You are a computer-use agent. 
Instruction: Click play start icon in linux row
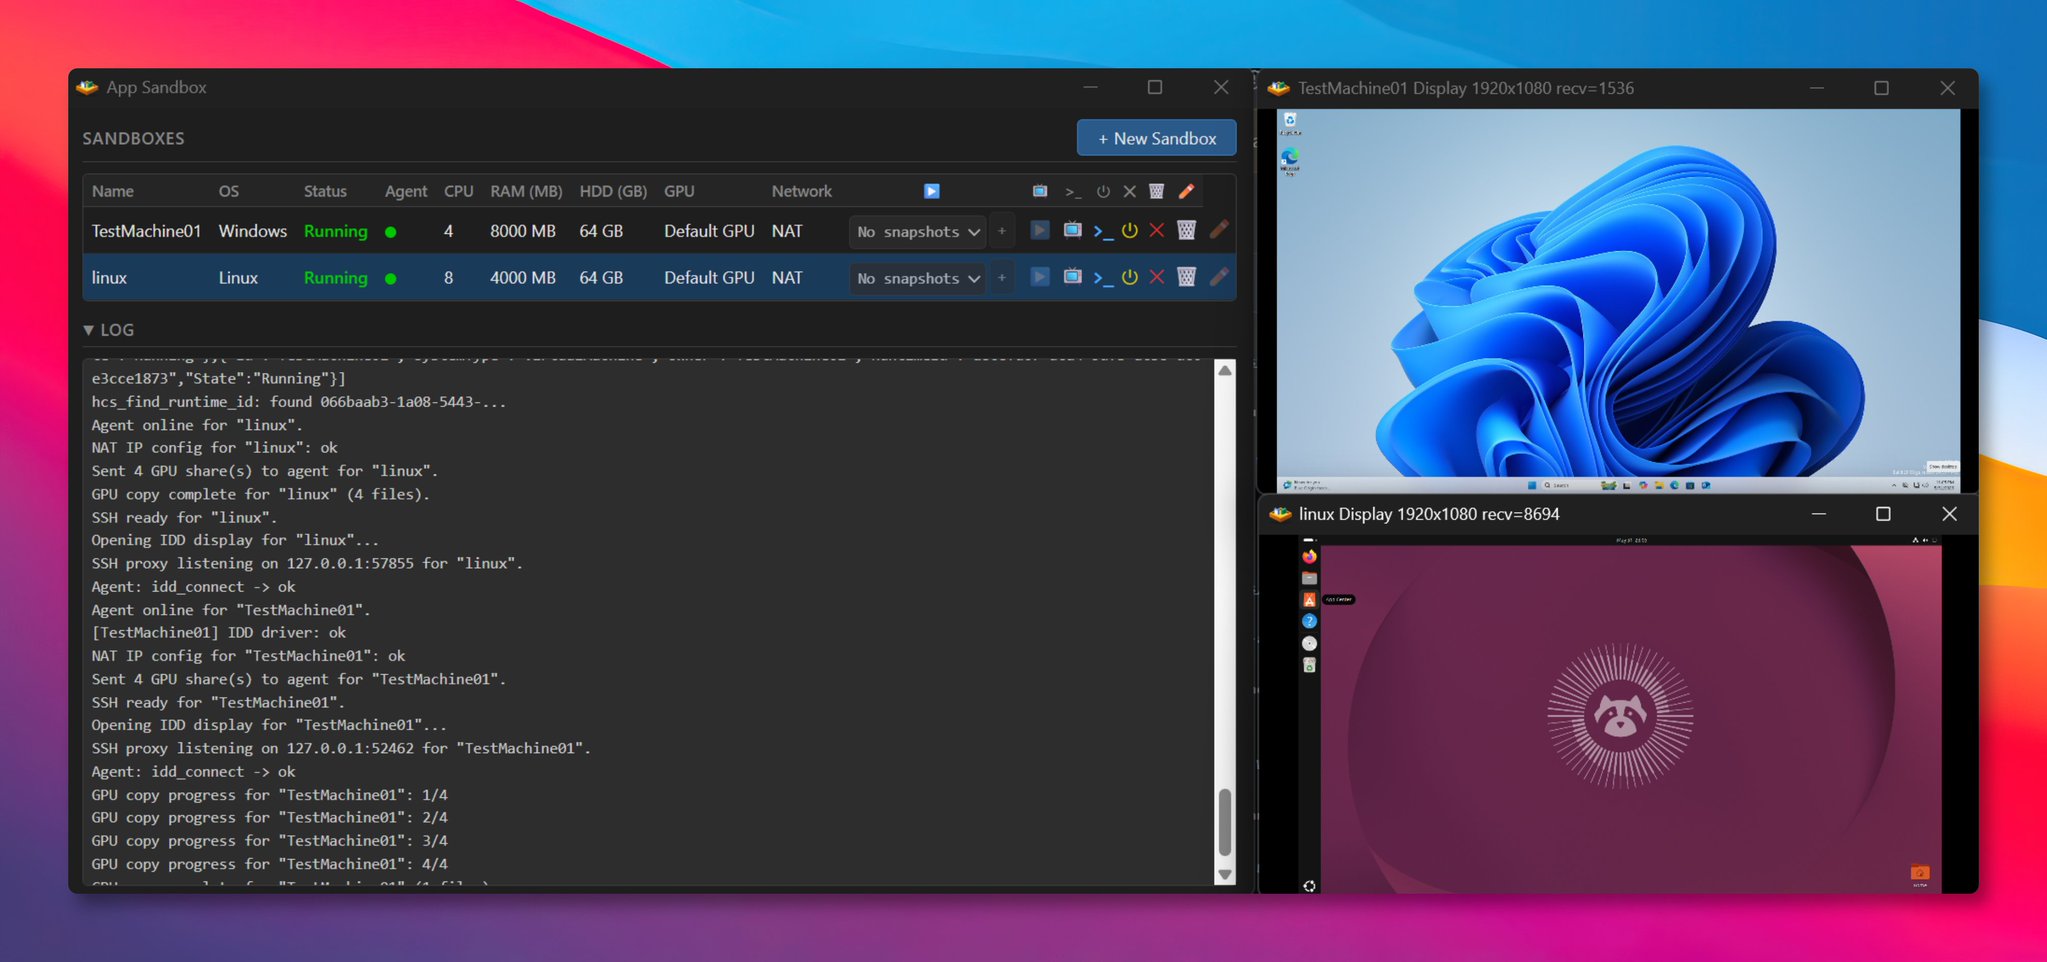pos(1040,277)
